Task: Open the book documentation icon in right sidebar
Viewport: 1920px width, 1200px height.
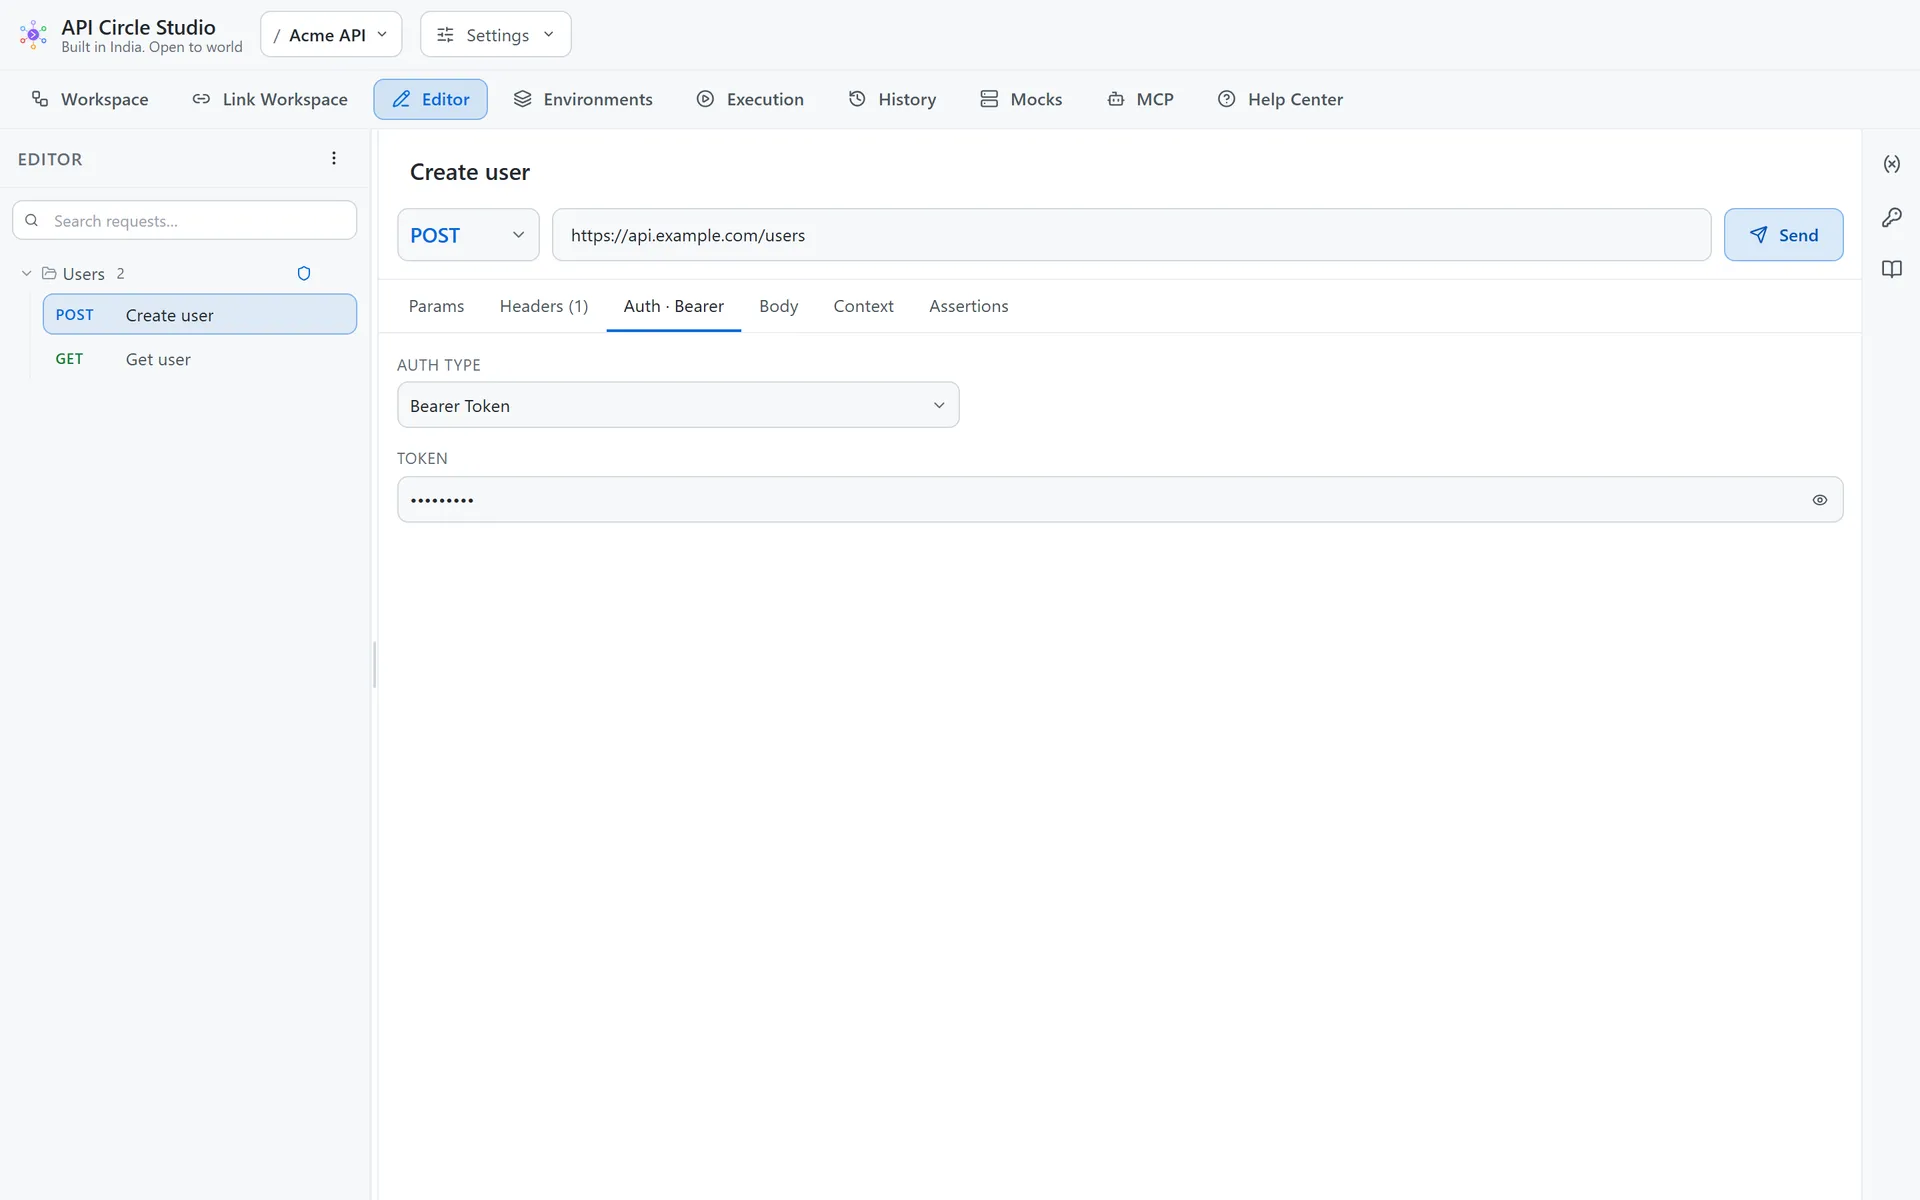Action: point(1891,269)
